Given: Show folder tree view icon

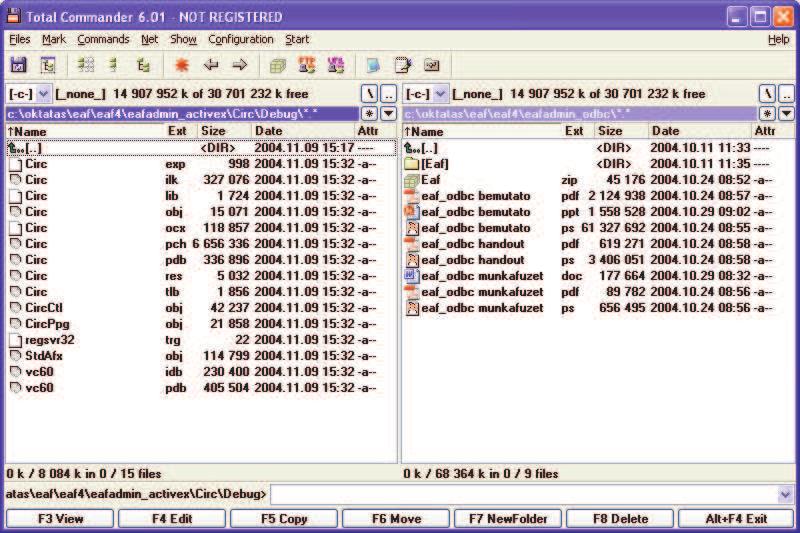Looking at the screenshot, I should point(143,65).
